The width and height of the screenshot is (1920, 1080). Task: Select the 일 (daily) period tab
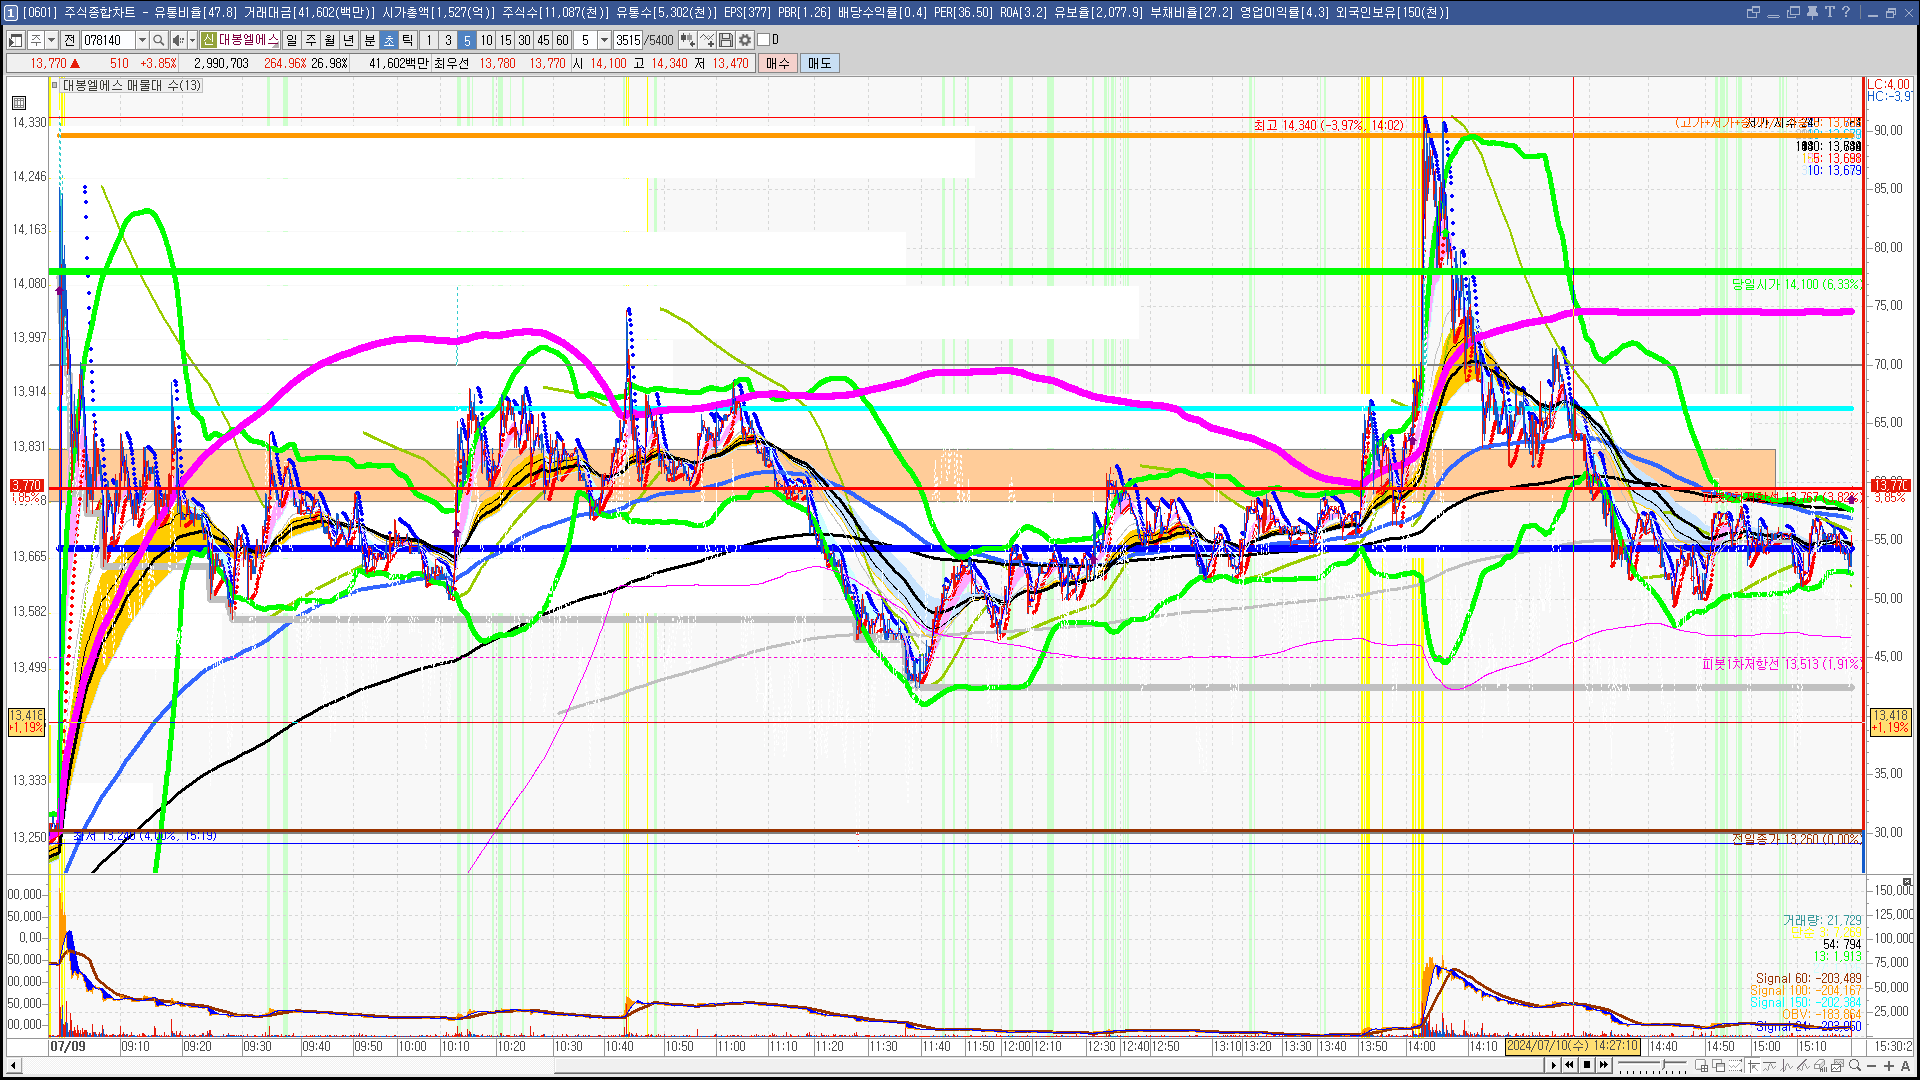point(291,40)
